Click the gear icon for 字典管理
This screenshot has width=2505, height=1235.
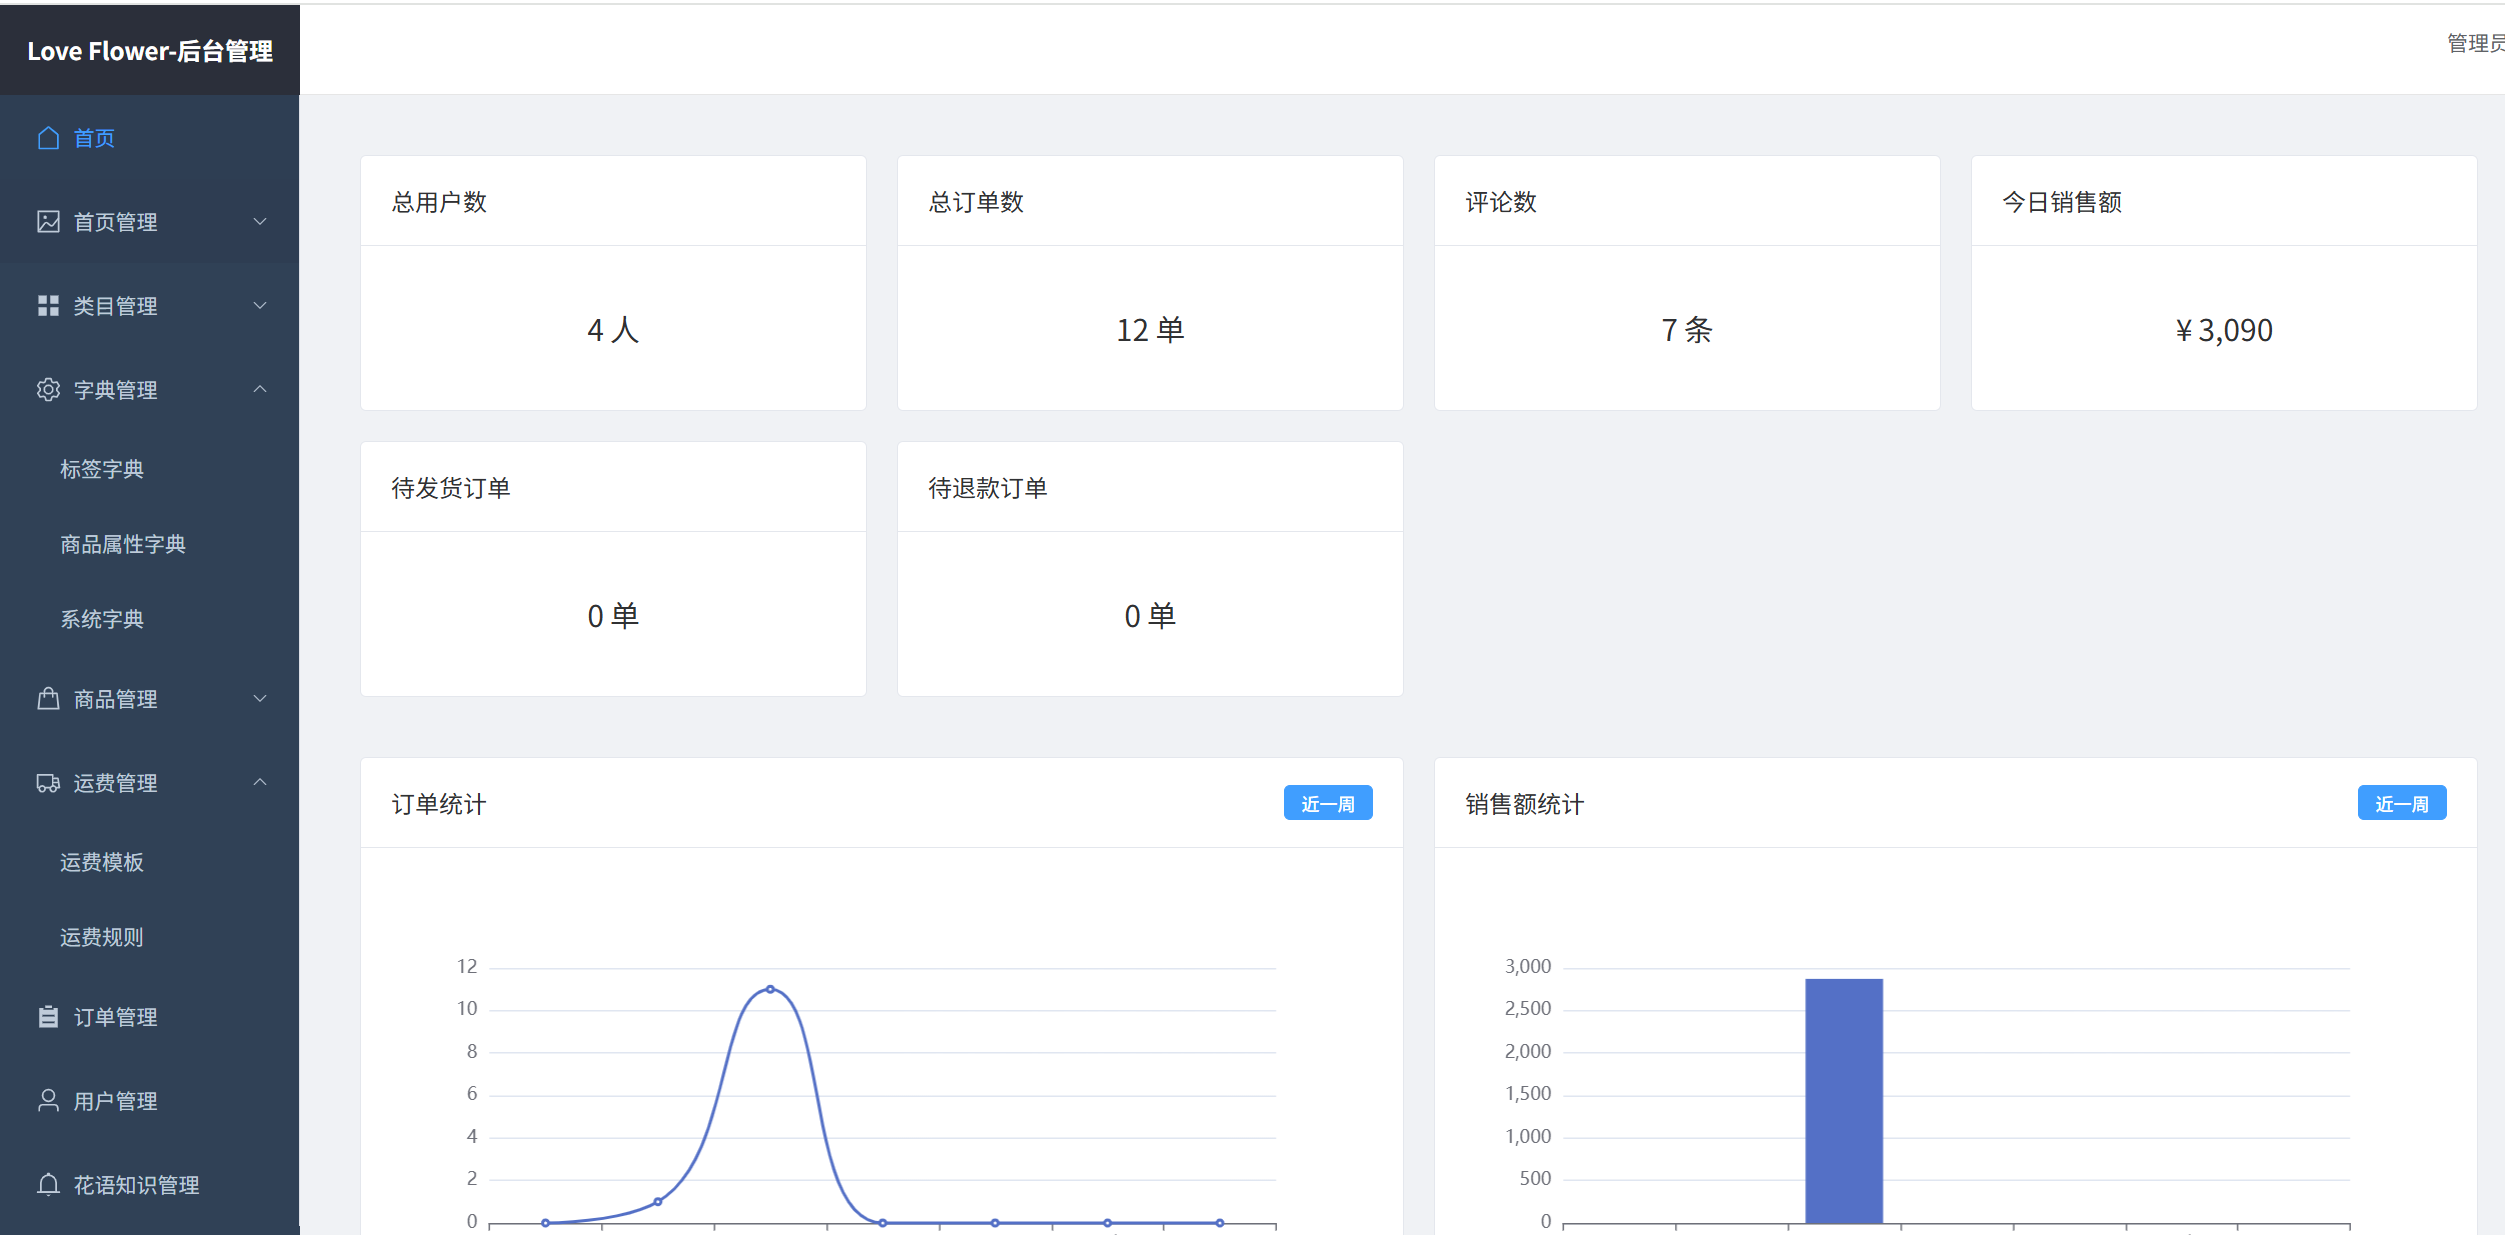coord(48,390)
